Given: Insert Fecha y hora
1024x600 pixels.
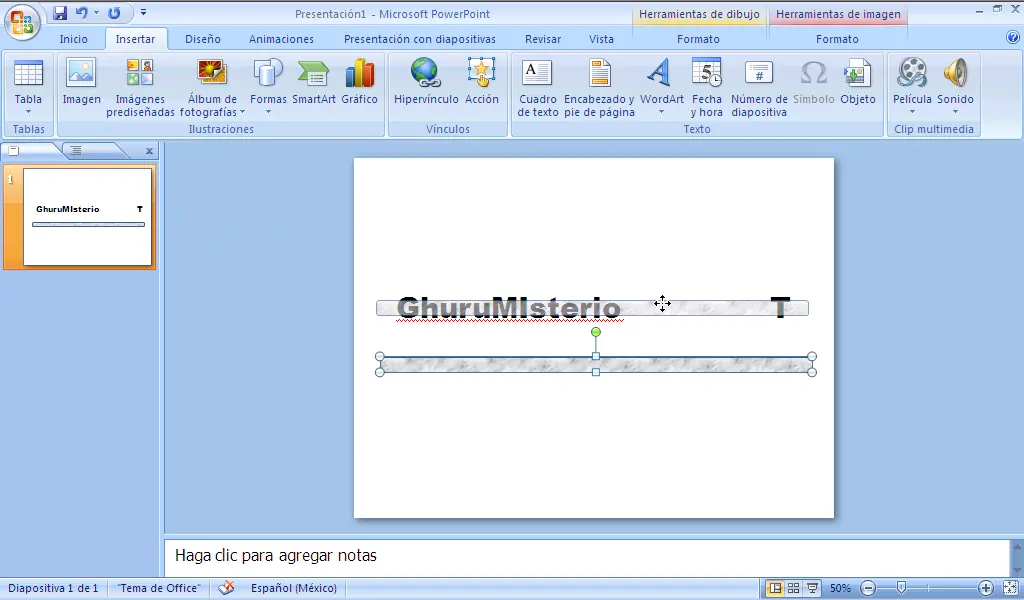Looking at the screenshot, I should [707, 87].
